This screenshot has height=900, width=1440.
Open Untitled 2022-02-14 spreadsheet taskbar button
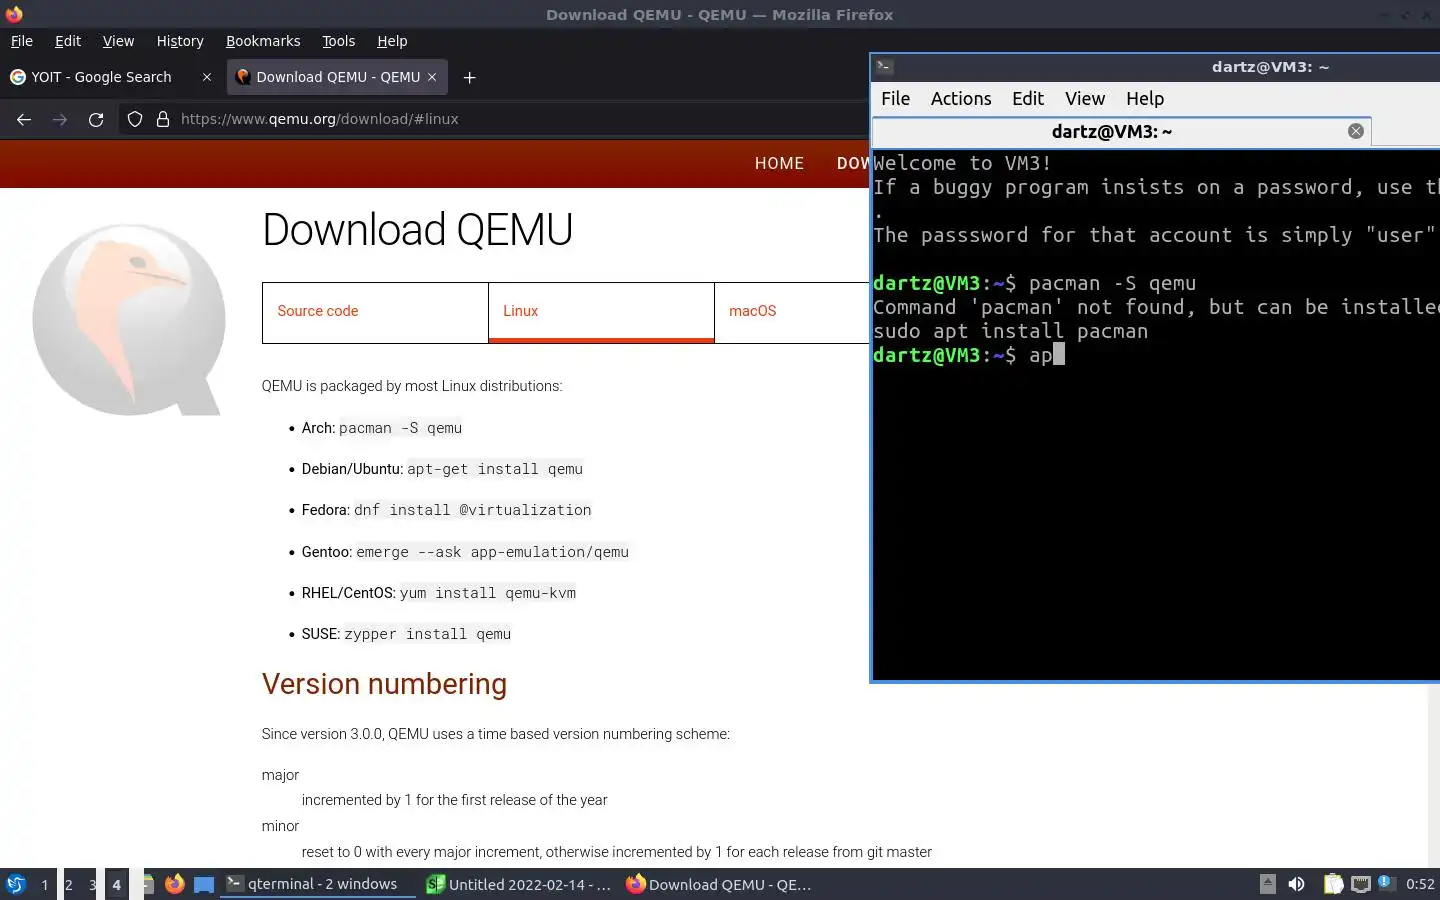coord(518,884)
